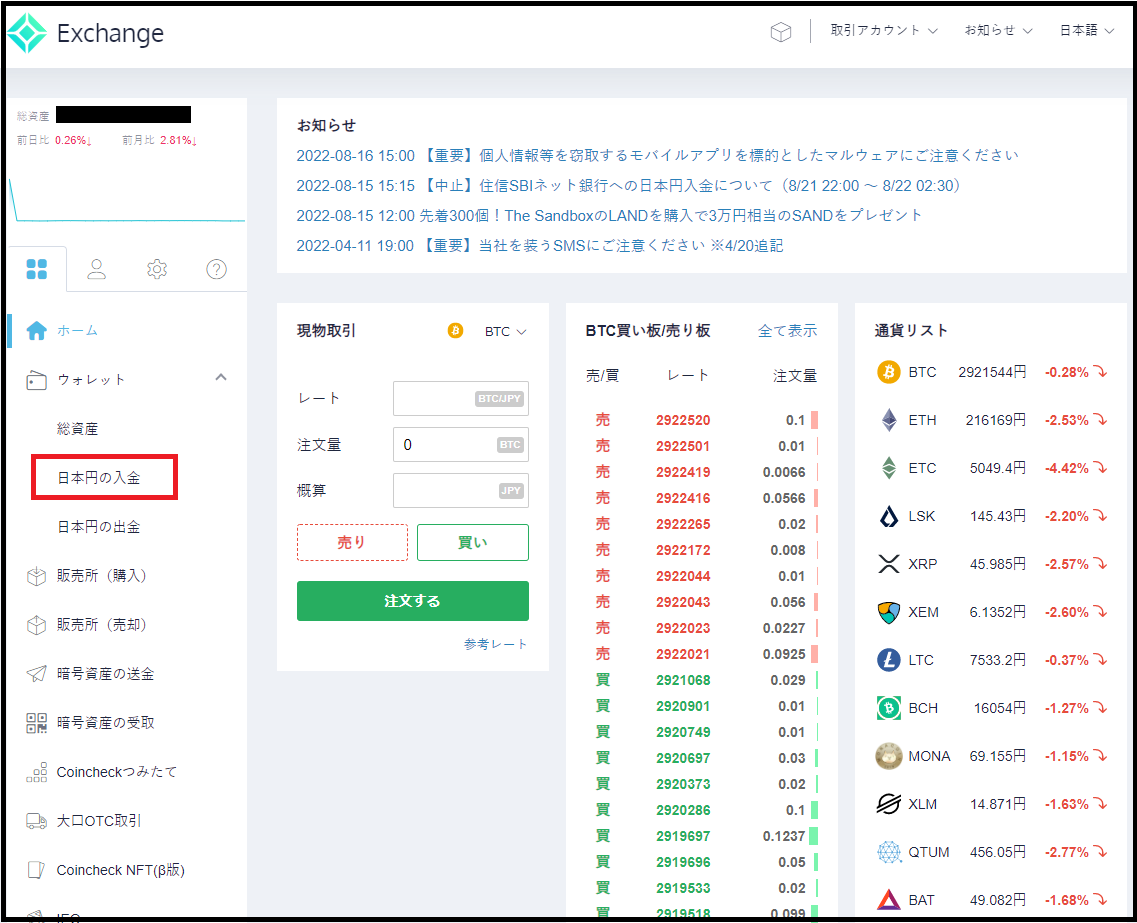Image resolution: width=1137 pixels, height=923 pixels.
Task: Click the paper plane icon for 暗号資産の送金
Action: 35,673
